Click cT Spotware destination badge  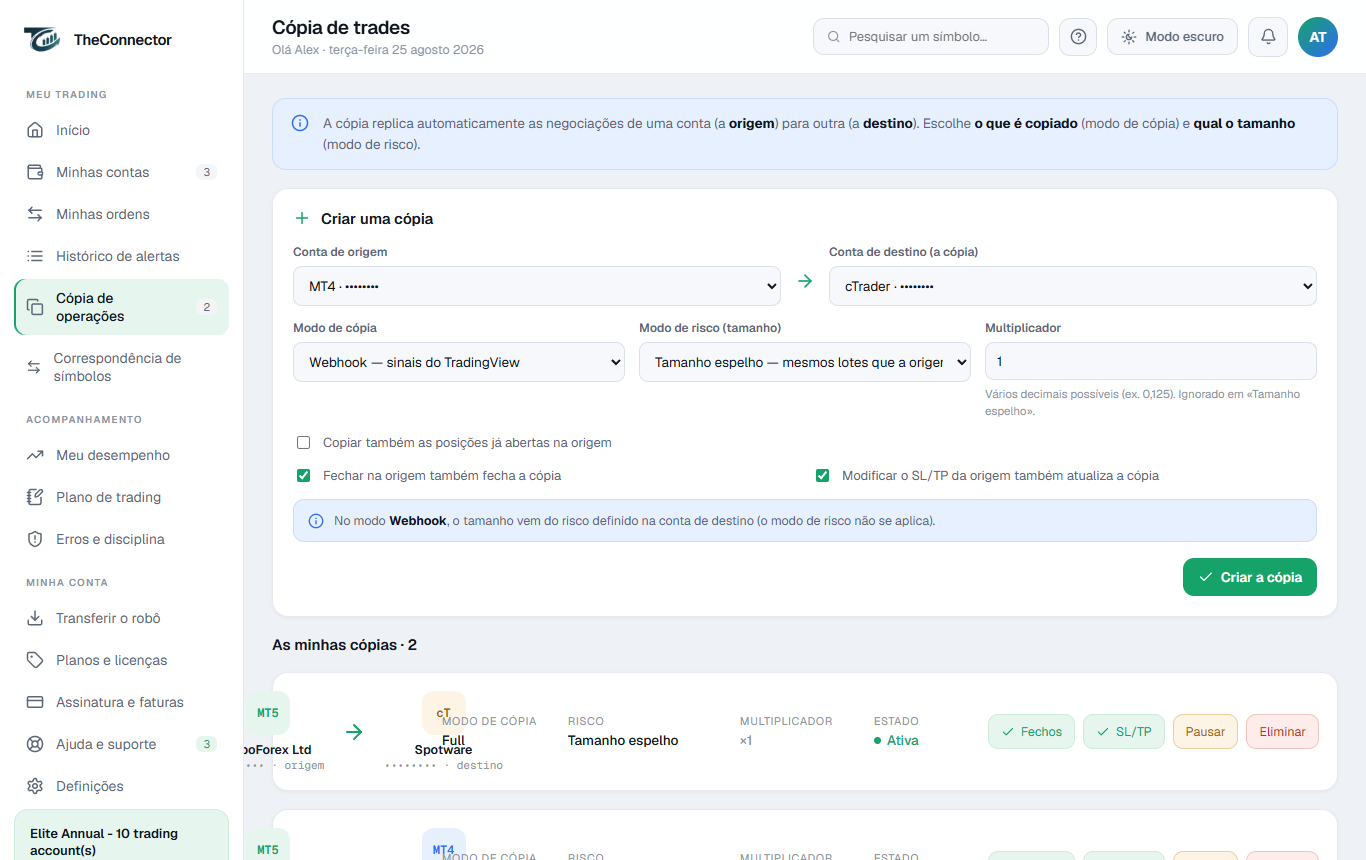(443, 713)
